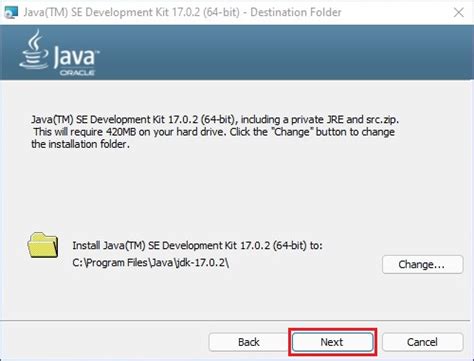This screenshot has height=361, width=474.
Task: Click the text 'Install Java(TM) SE Development Kit 17.0.2 (64-bit) to:'
Action: [x=197, y=246]
